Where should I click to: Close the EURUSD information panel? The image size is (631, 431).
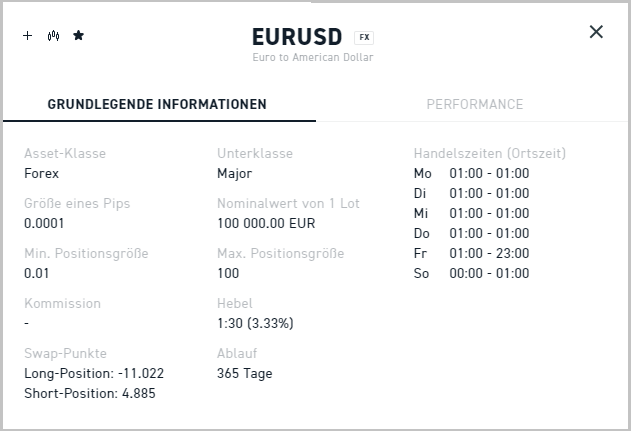click(x=596, y=32)
